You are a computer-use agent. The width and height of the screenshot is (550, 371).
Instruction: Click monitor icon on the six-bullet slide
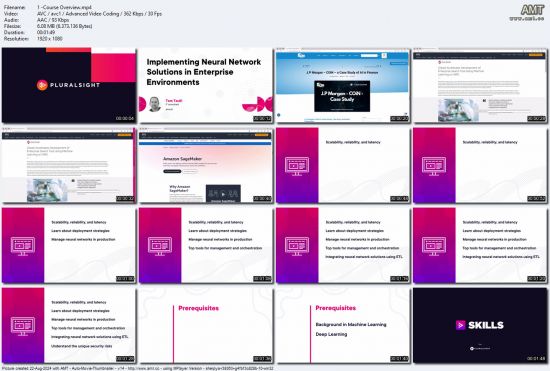pos(23,326)
